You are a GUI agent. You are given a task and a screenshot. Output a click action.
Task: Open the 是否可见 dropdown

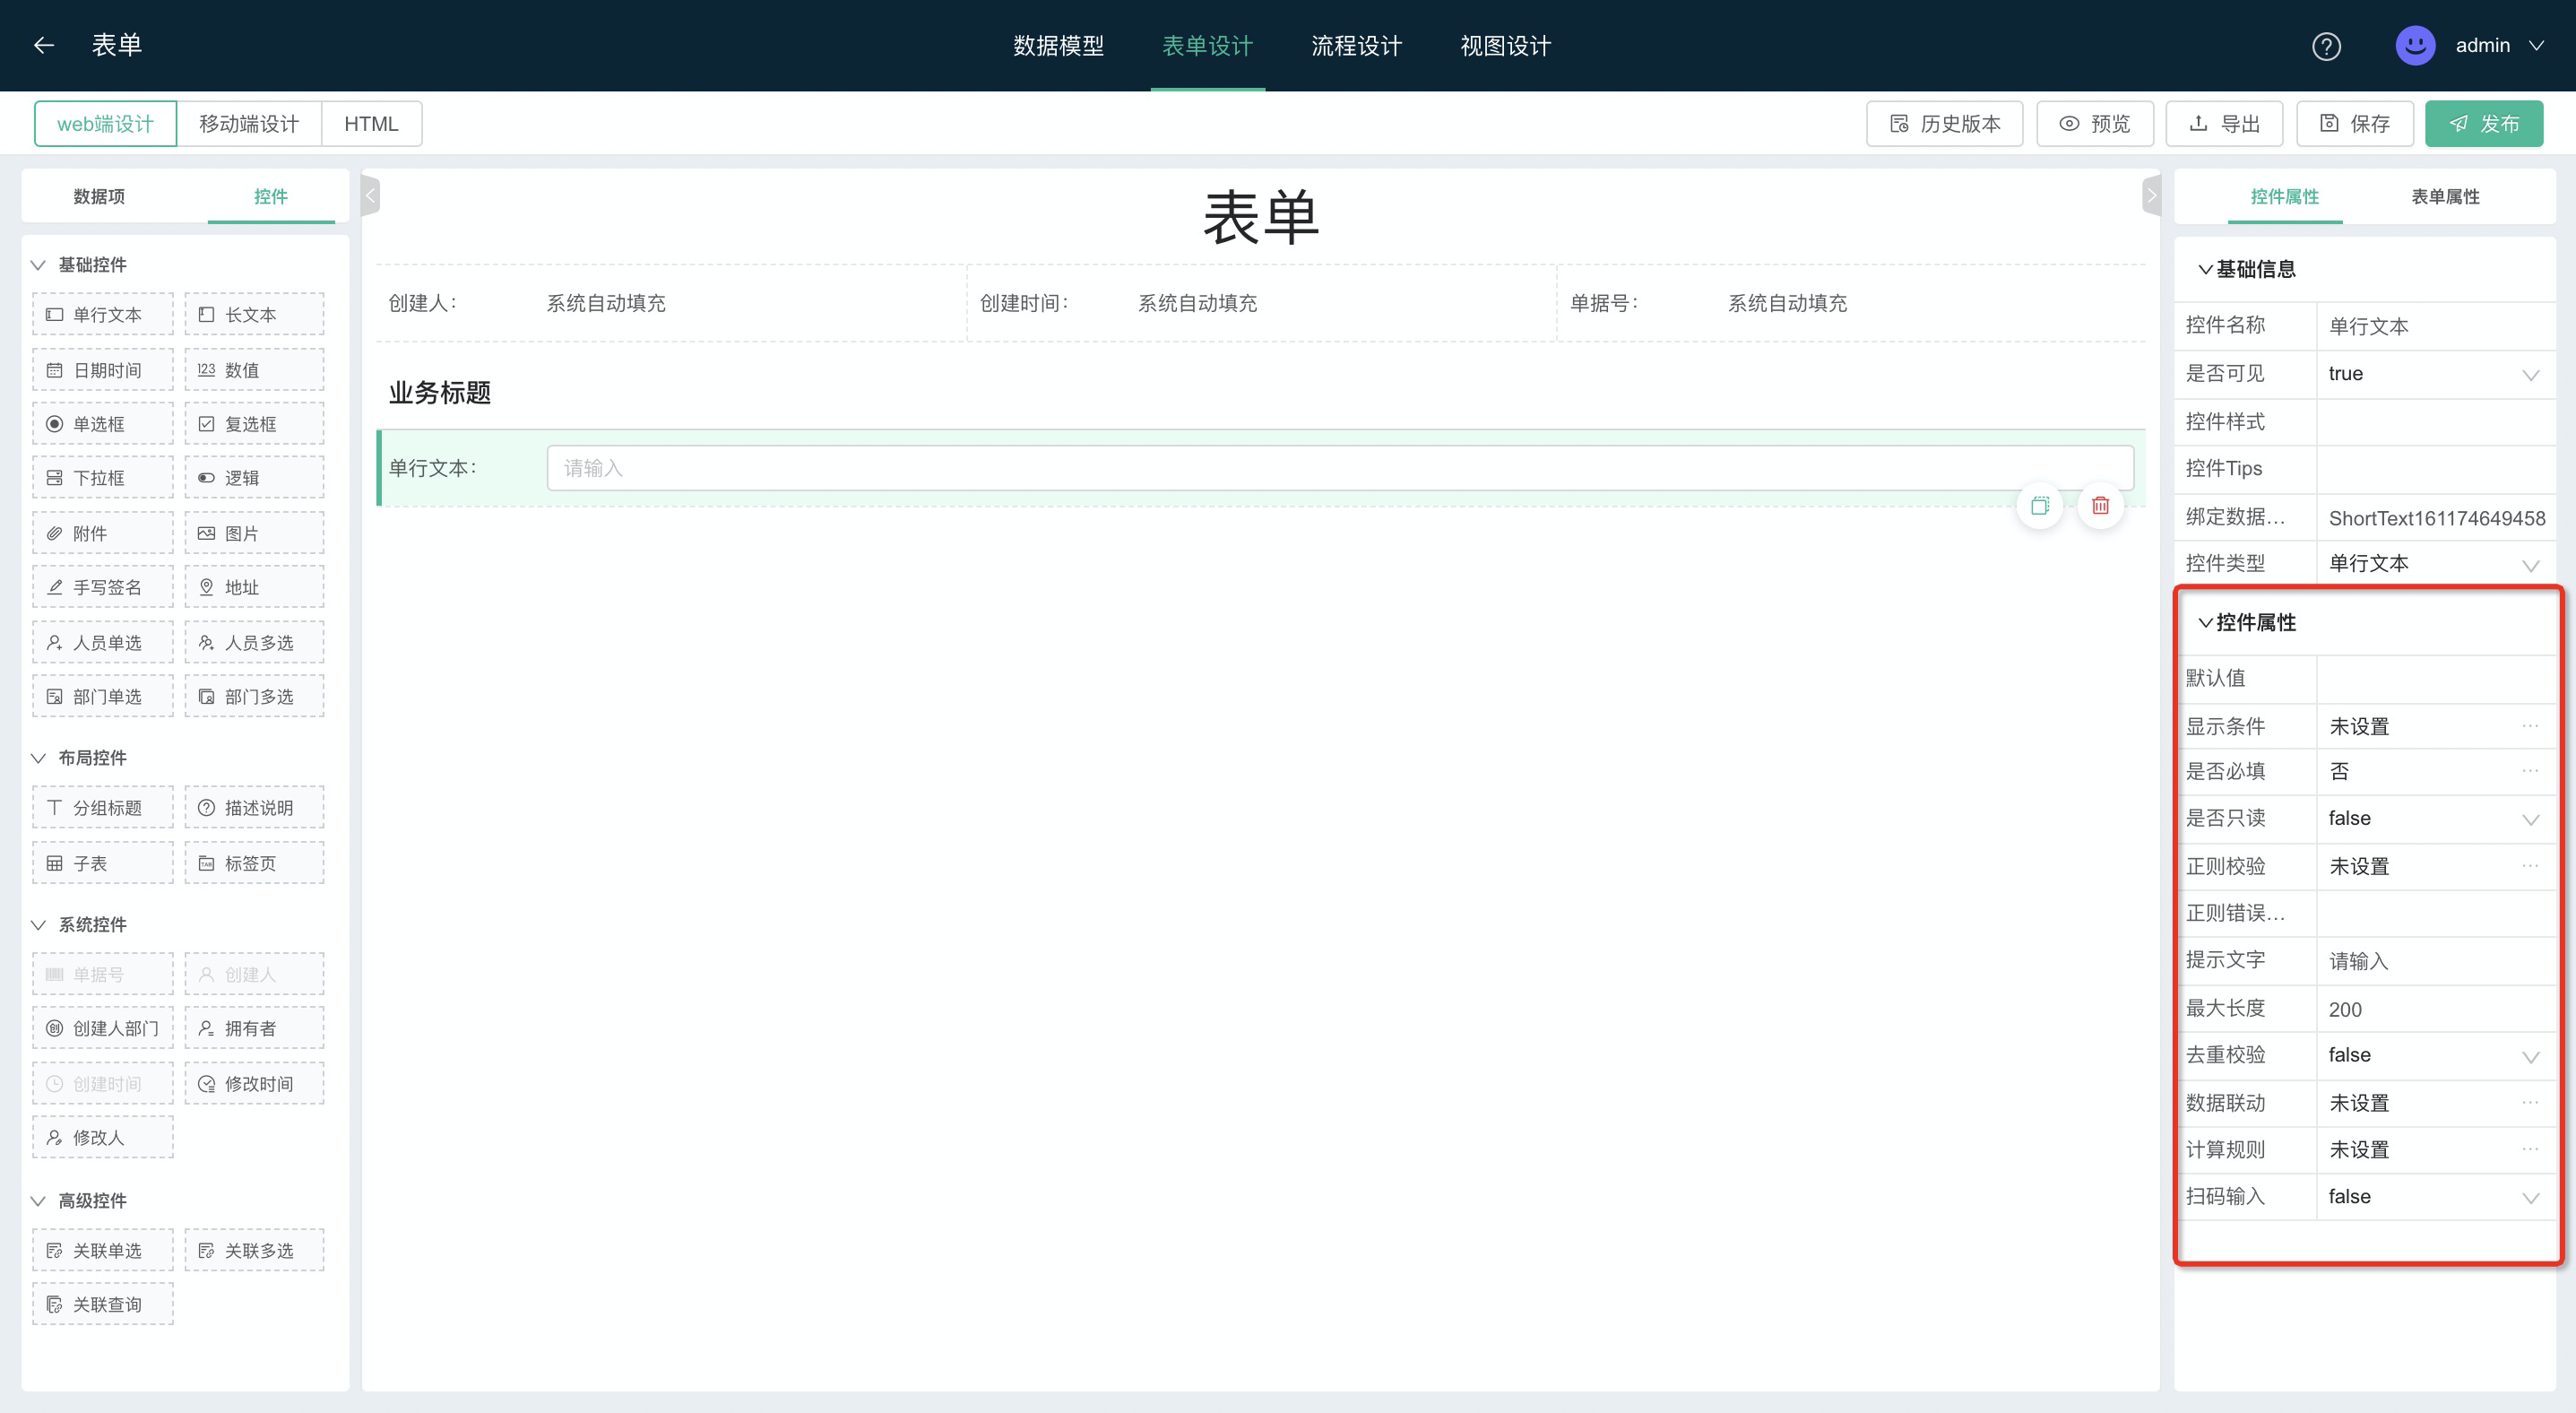point(2436,374)
